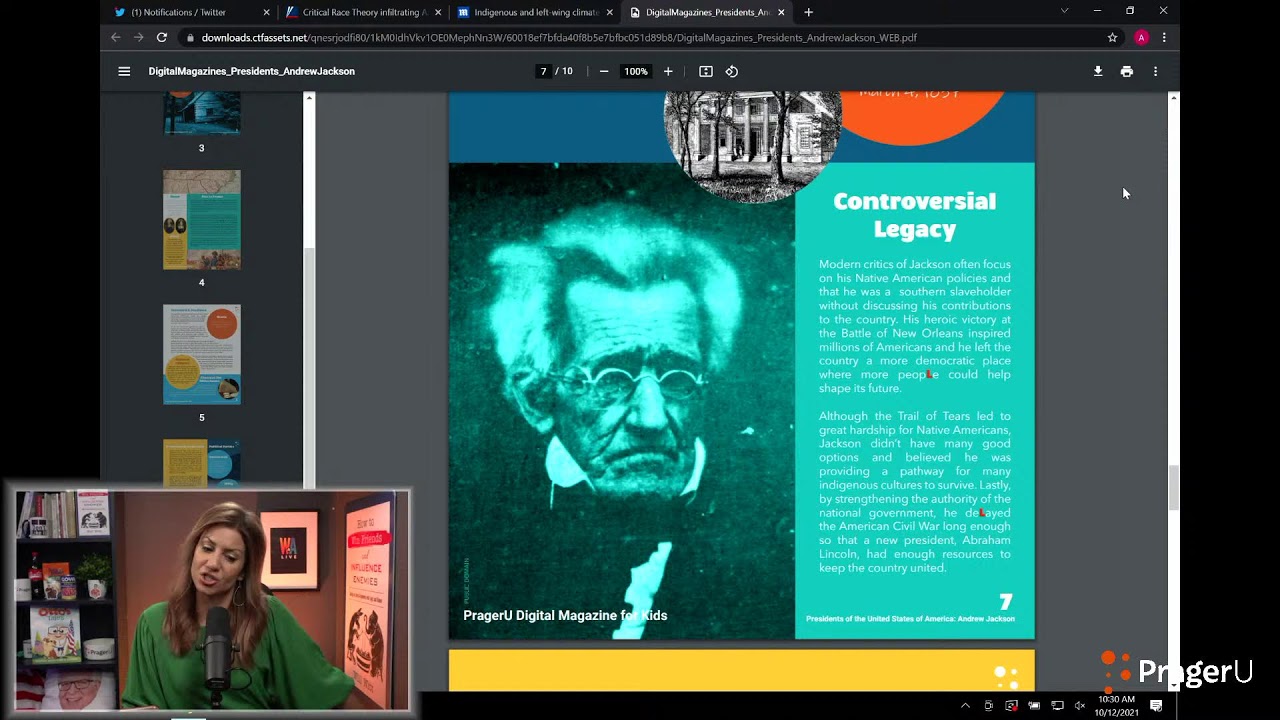
Task: Unmute the taskbar volume icon
Action: pos(1079,705)
